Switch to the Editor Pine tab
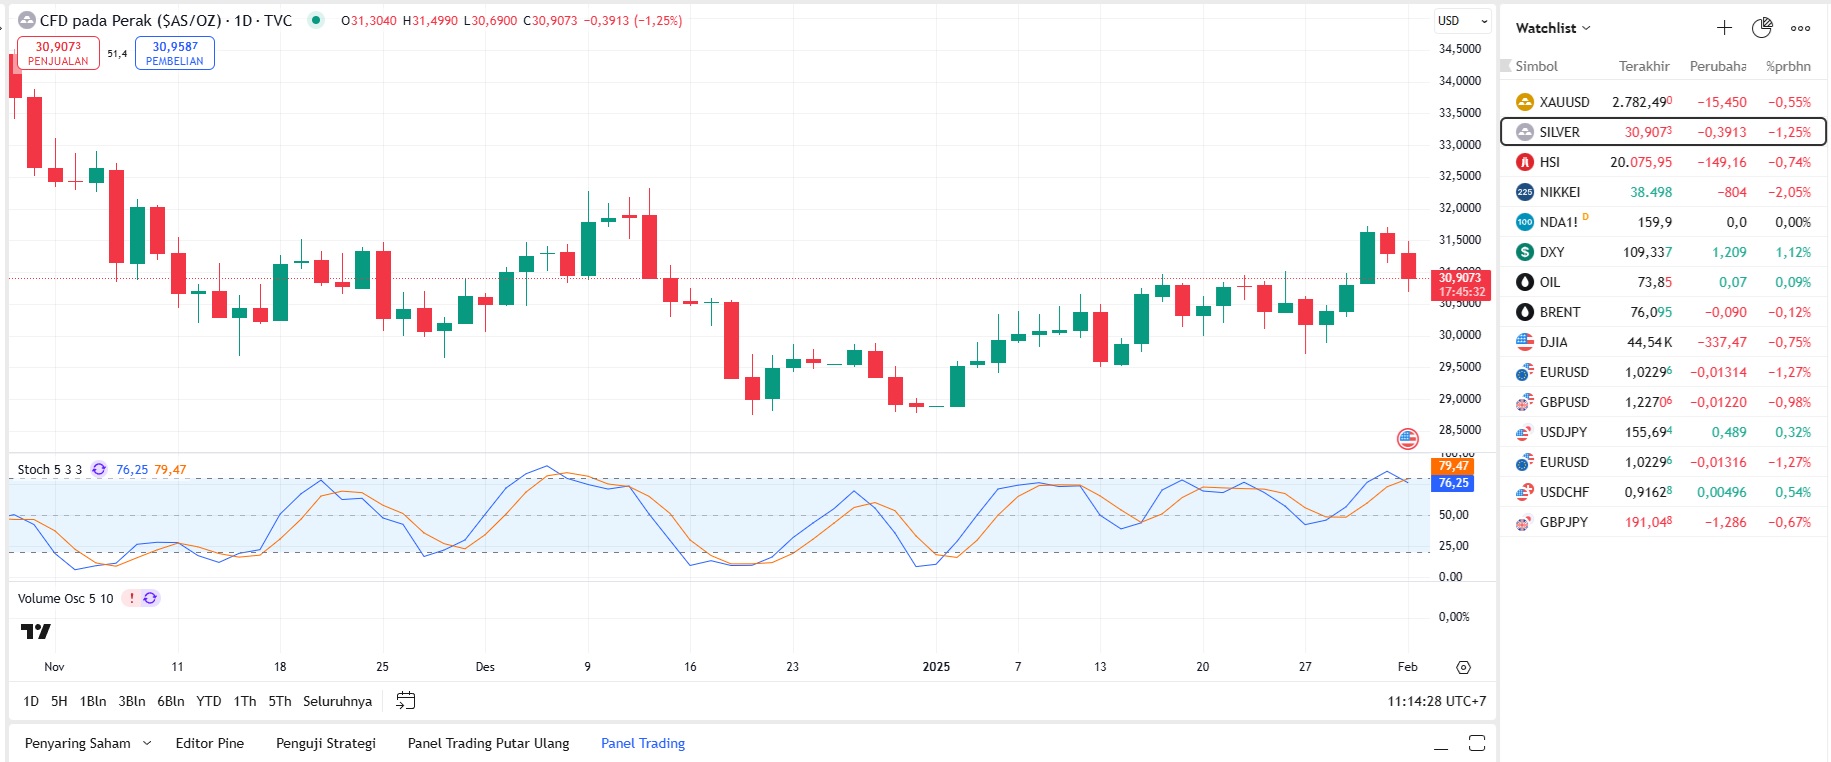1831x762 pixels. point(209,743)
